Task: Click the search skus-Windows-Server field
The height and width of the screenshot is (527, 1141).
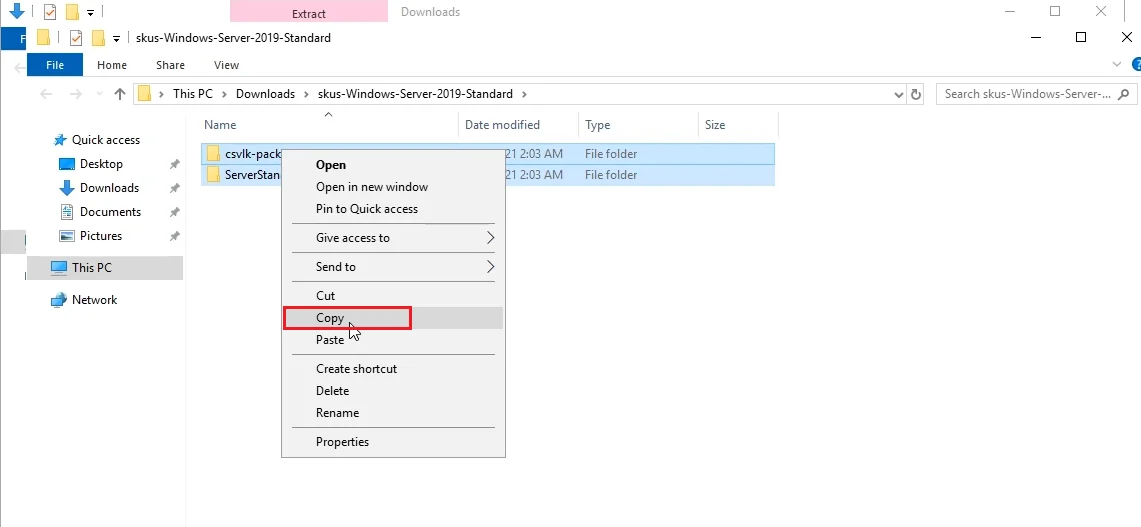Action: 1027,94
